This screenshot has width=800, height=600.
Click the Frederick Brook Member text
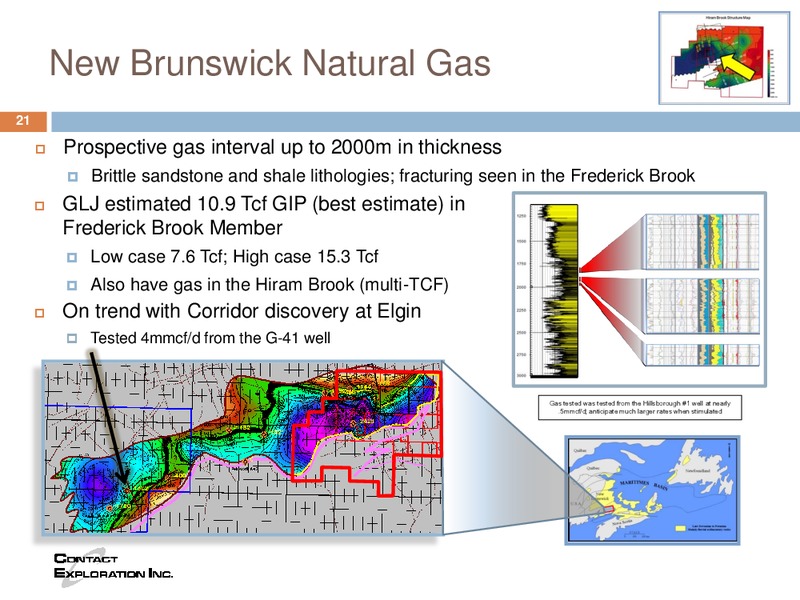[x=172, y=228]
